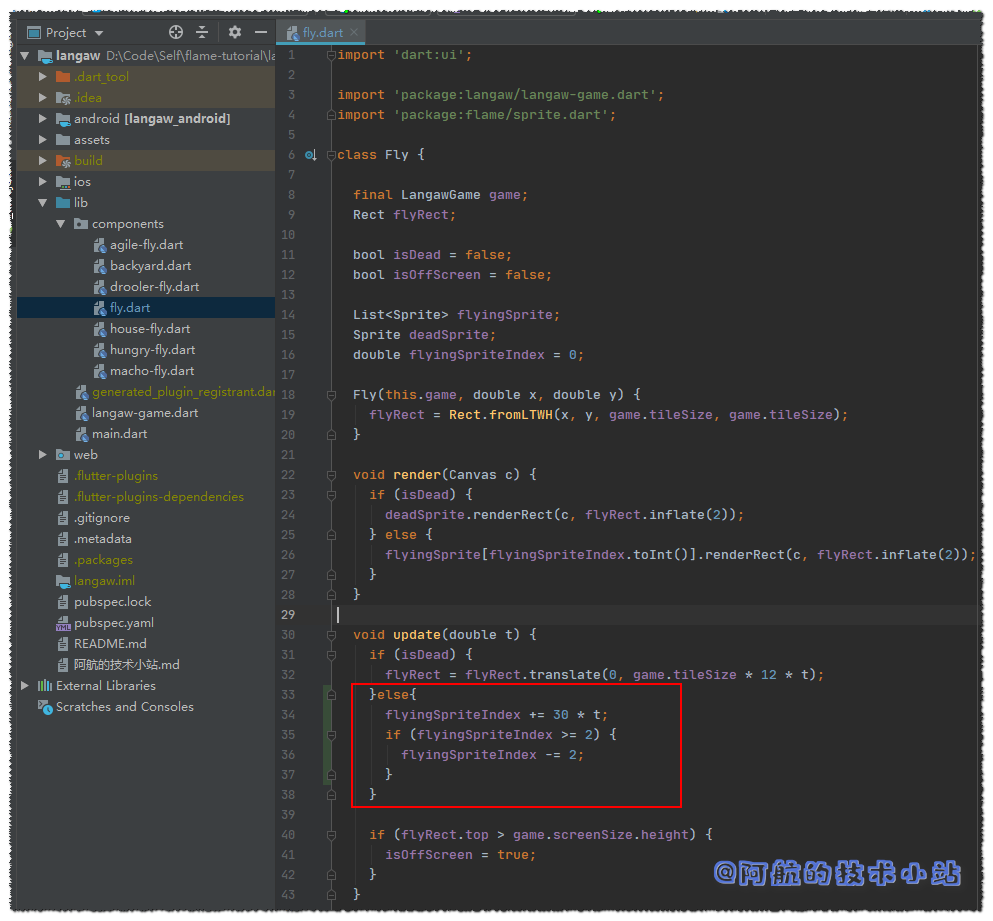
Task: Switch to the fly.dart editor tab
Action: tap(322, 33)
